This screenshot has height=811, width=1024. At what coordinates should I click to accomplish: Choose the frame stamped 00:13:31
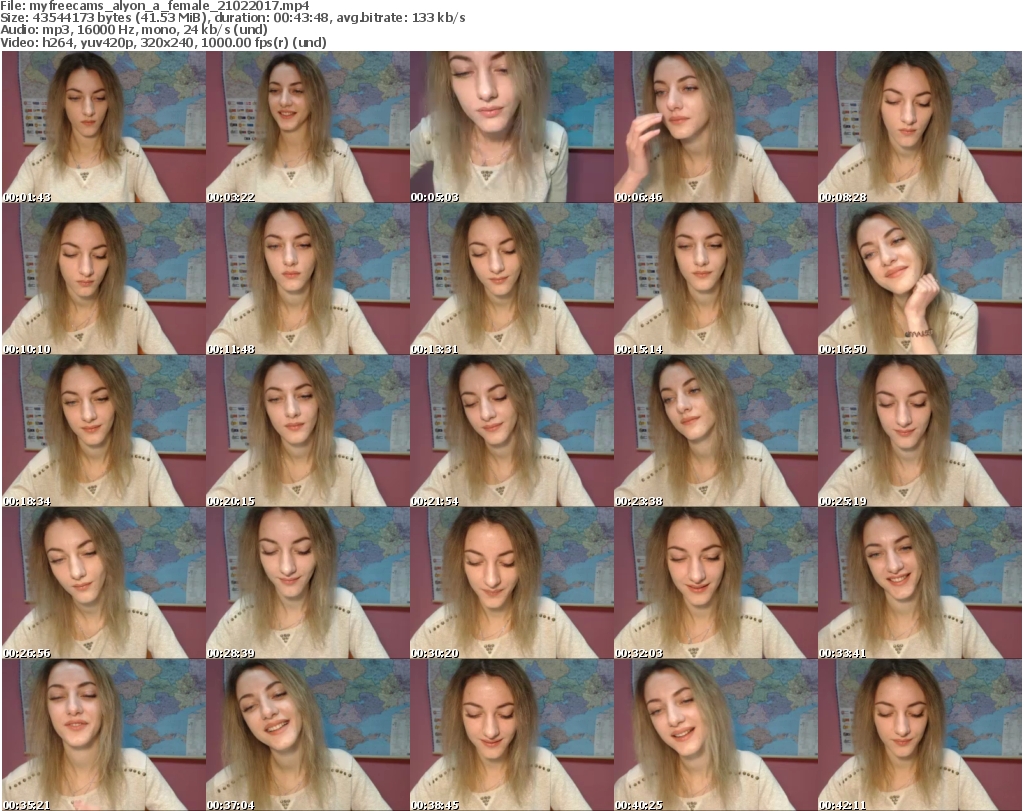tap(512, 279)
